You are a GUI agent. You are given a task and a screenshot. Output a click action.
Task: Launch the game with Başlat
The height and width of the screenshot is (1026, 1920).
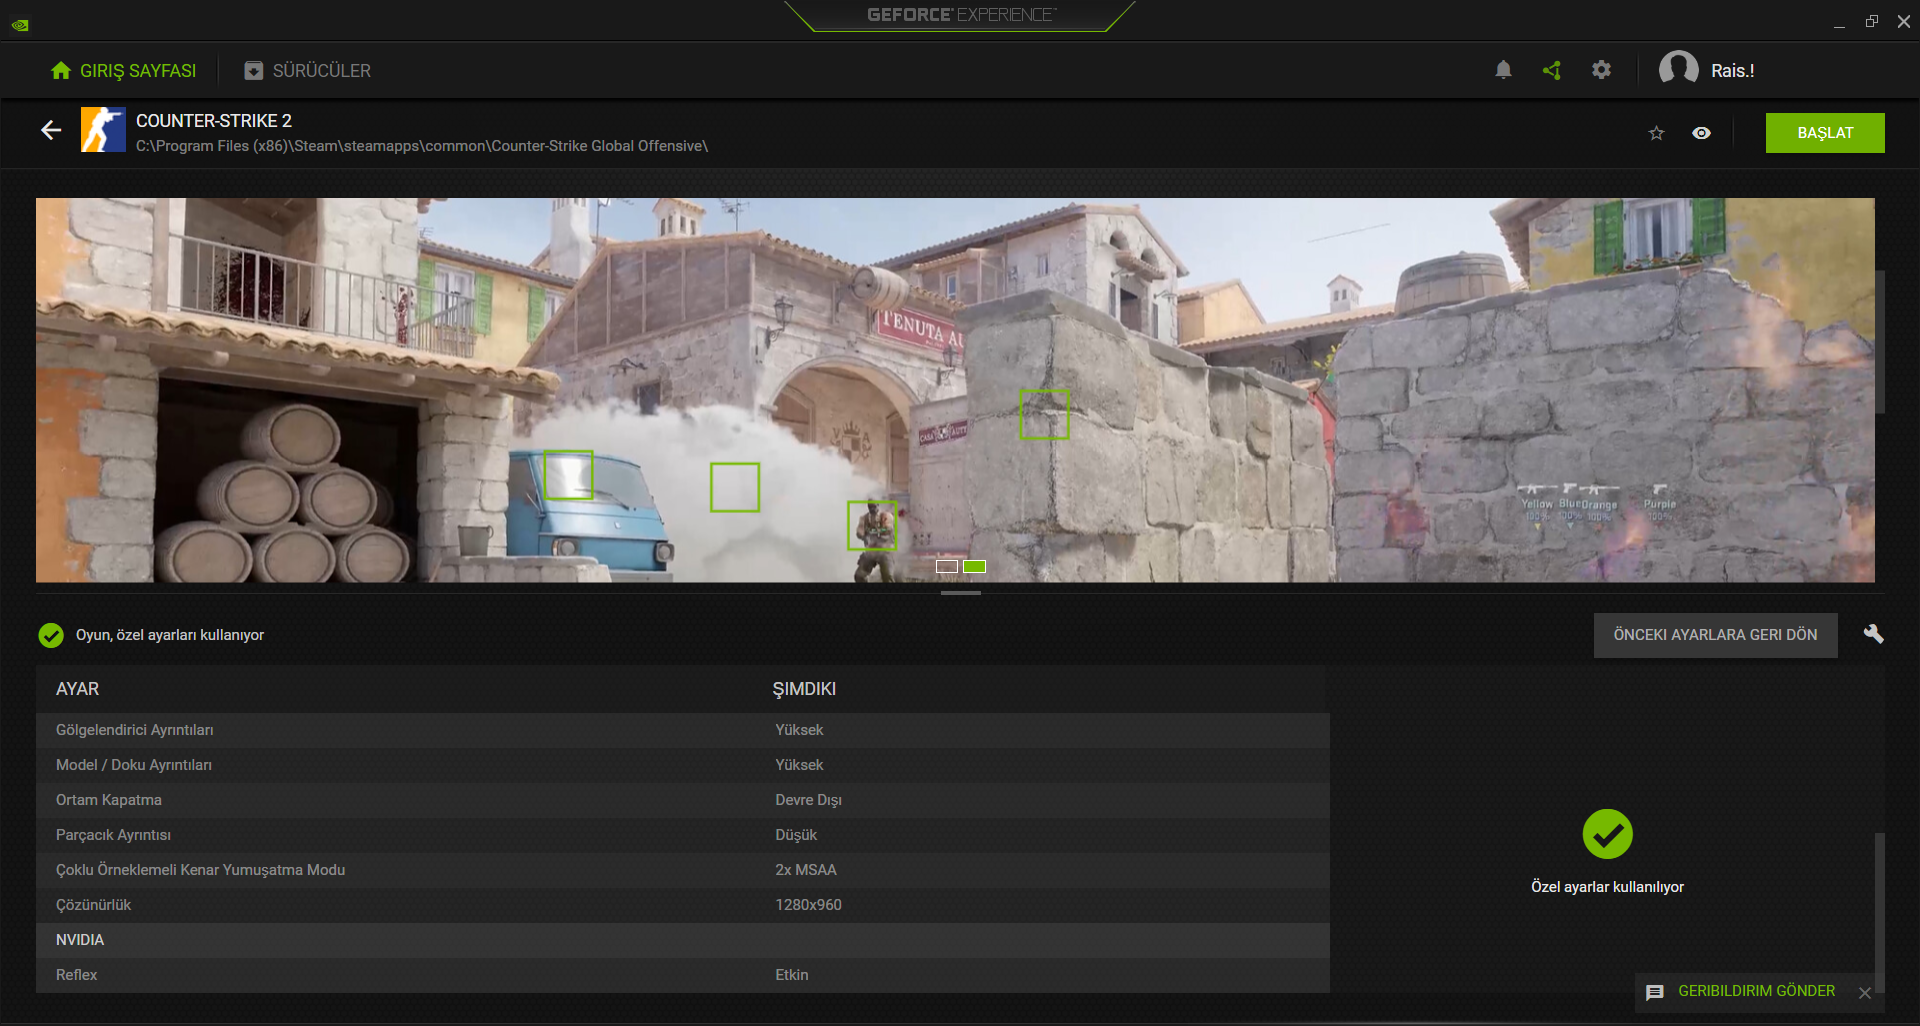point(1825,133)
